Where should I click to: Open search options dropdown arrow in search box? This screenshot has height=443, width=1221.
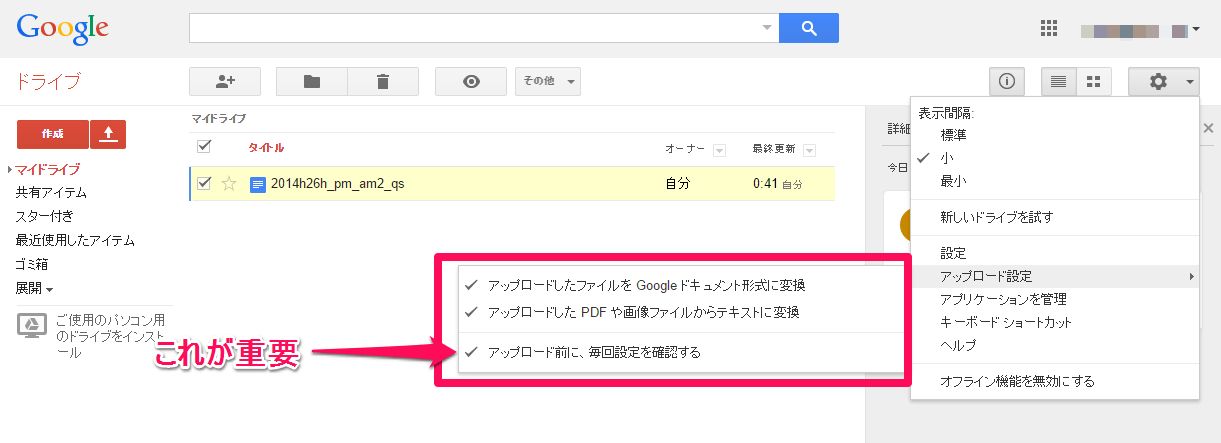(x=767, y=28)
